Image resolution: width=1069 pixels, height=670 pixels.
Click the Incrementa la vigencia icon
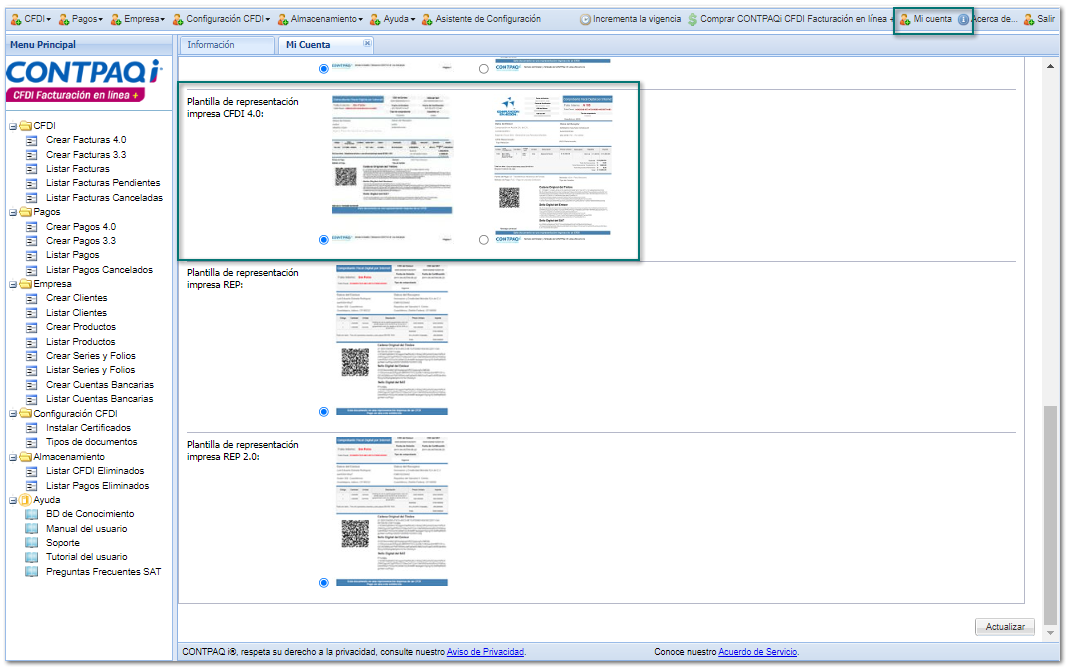[x=585, y=20]
